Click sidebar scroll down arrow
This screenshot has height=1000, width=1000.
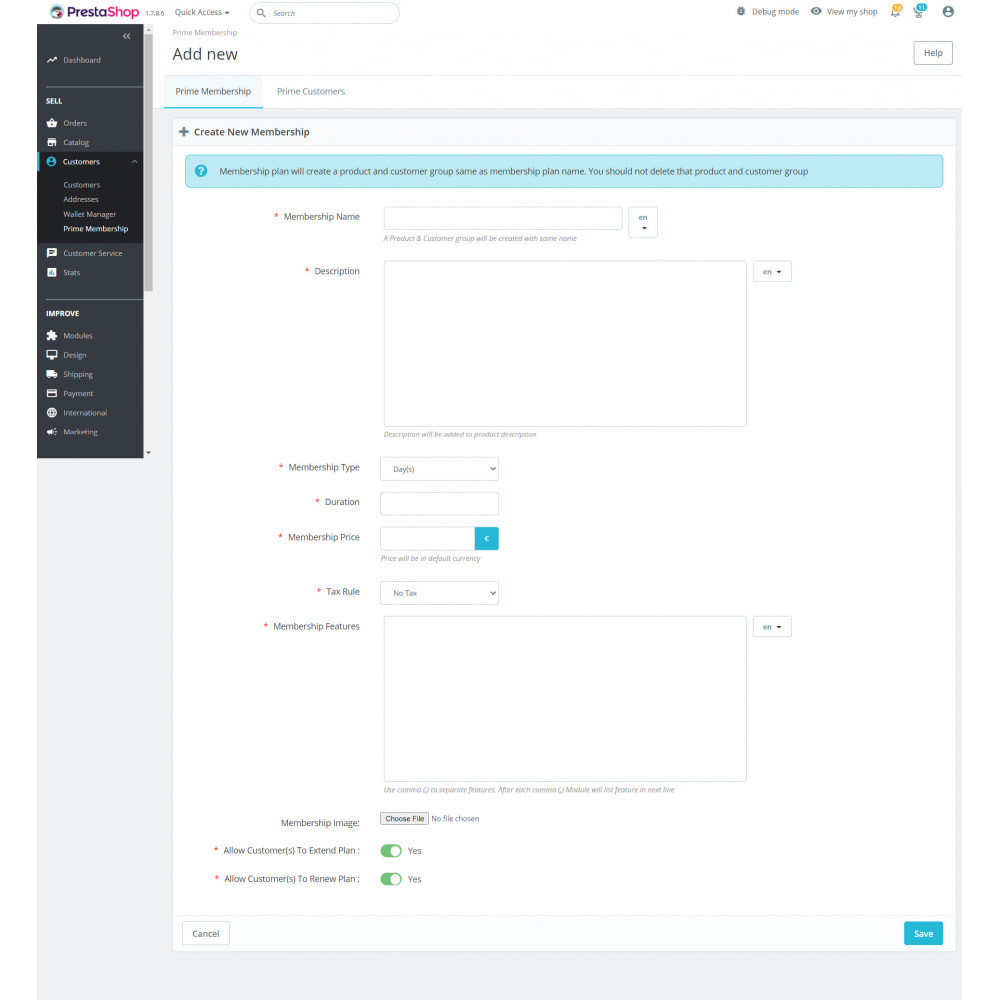coord(149,453)
